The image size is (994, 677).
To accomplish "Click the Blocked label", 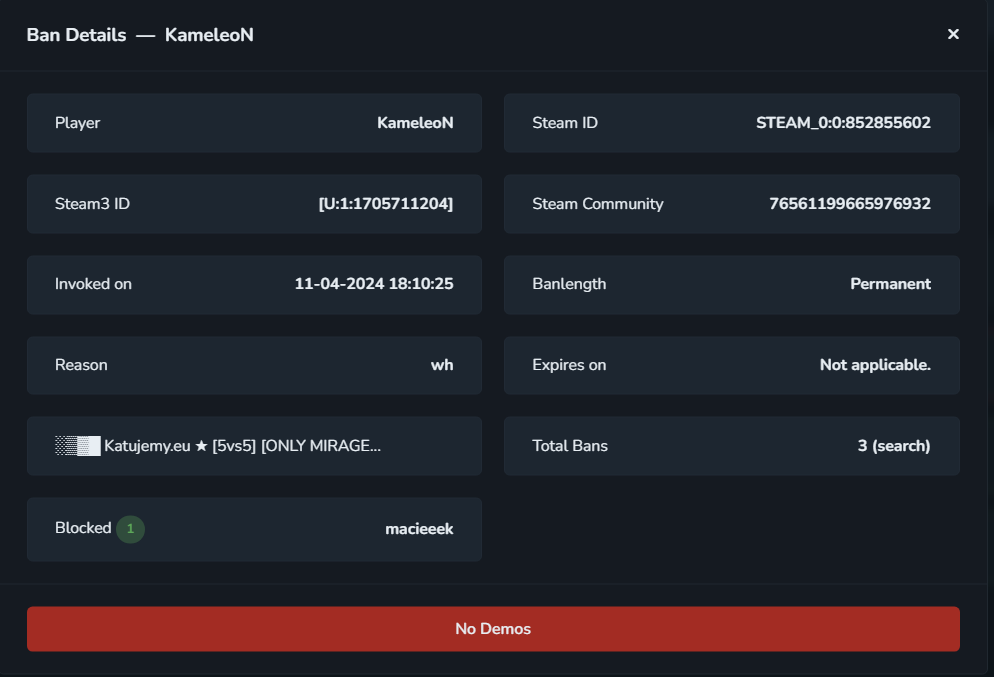I will 83,528.
